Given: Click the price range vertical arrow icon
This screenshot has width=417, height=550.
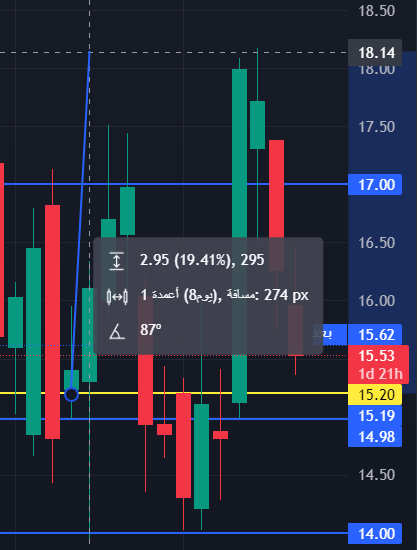Looking at the screenshot, I should [116, 261].
